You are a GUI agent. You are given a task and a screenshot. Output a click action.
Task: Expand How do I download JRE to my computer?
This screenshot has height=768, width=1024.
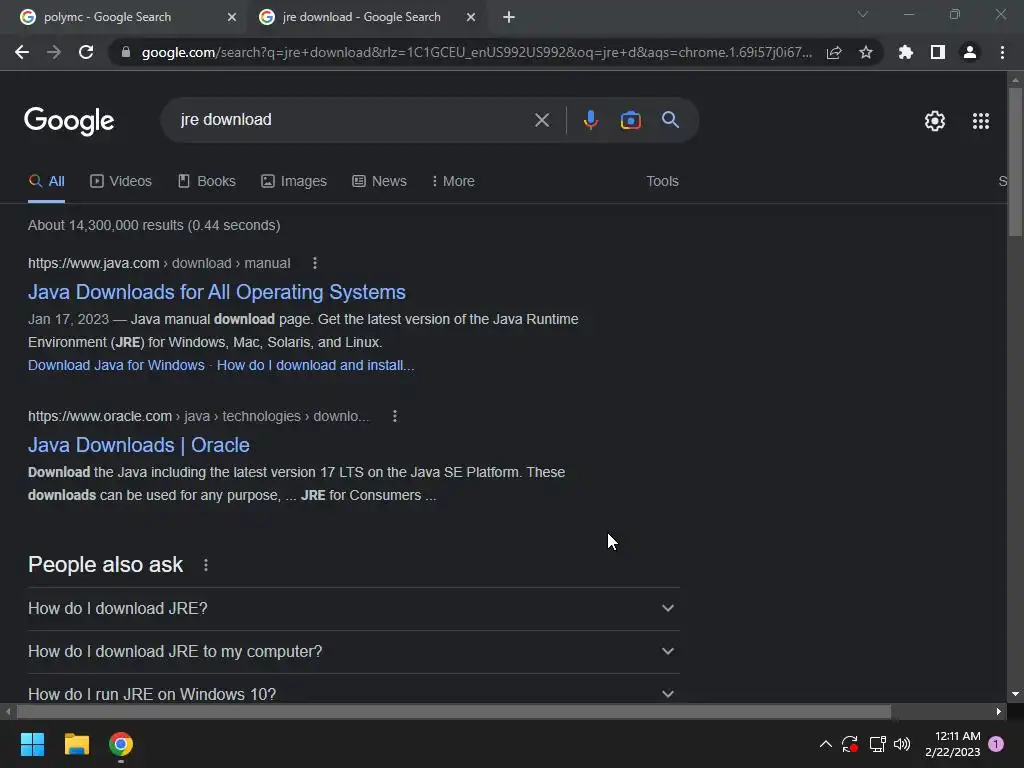point(354,652)
